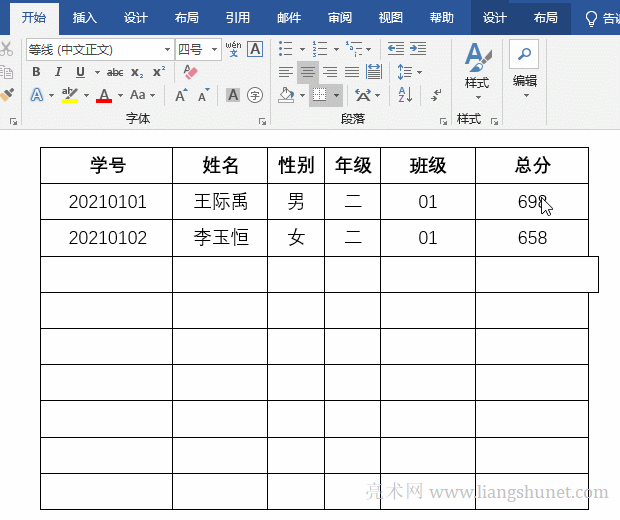620x520 pixels.
Task: Apply the red font color swatch
Action: (103, 96)
